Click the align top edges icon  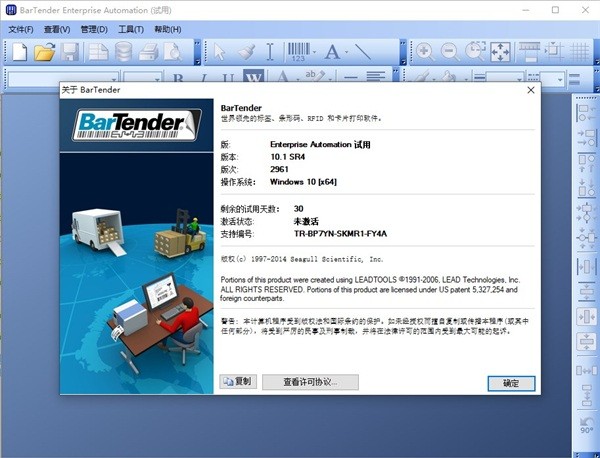(587, 163)
